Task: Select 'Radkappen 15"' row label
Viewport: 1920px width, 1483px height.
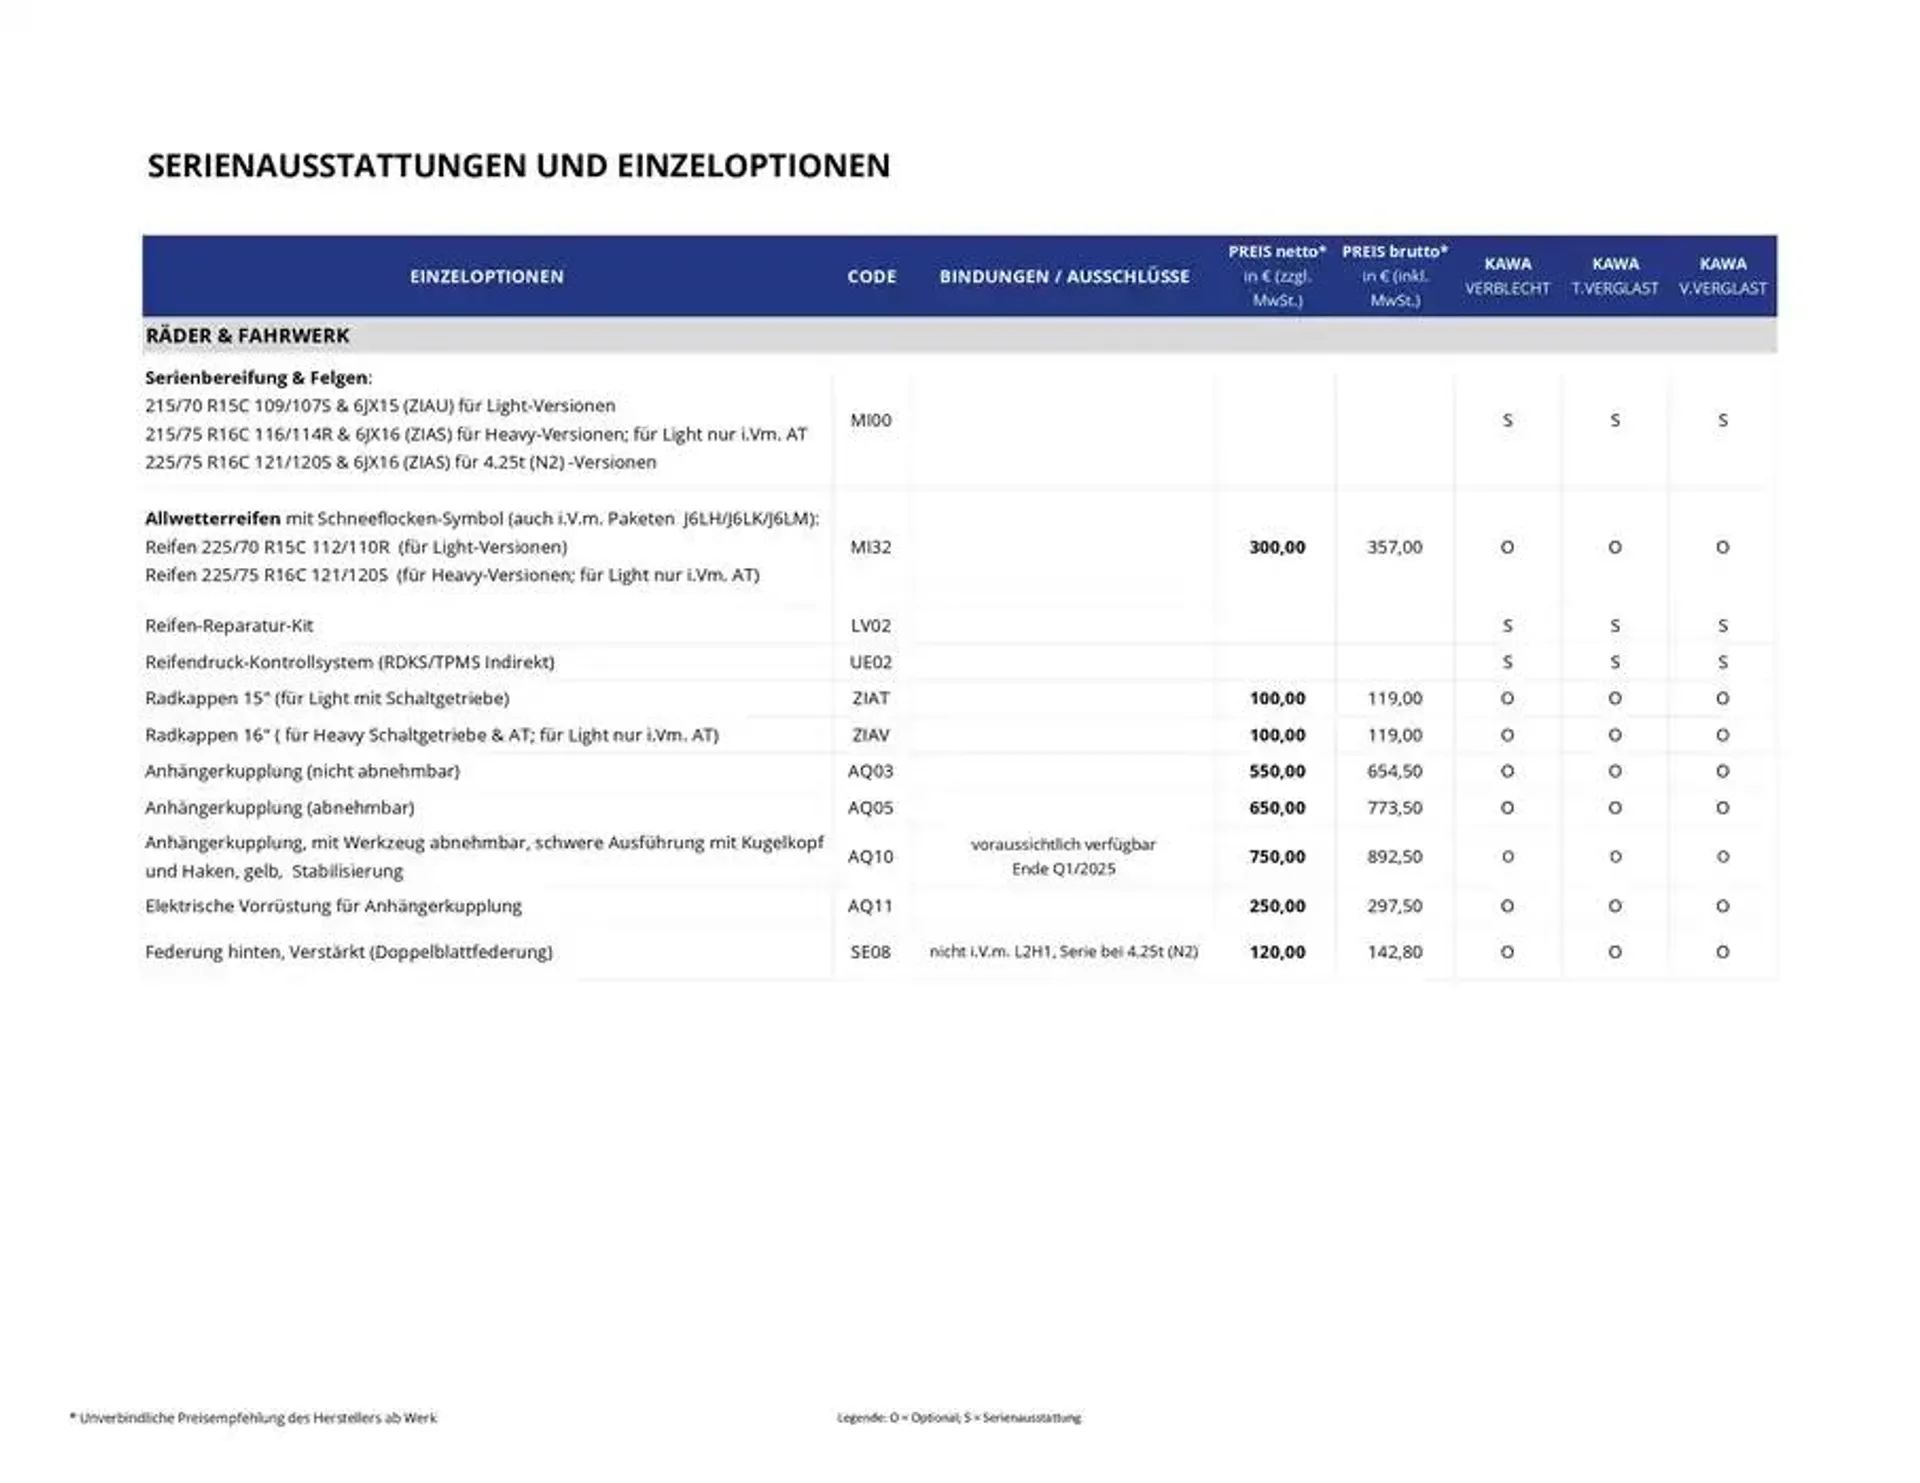Action: [327, 698]
